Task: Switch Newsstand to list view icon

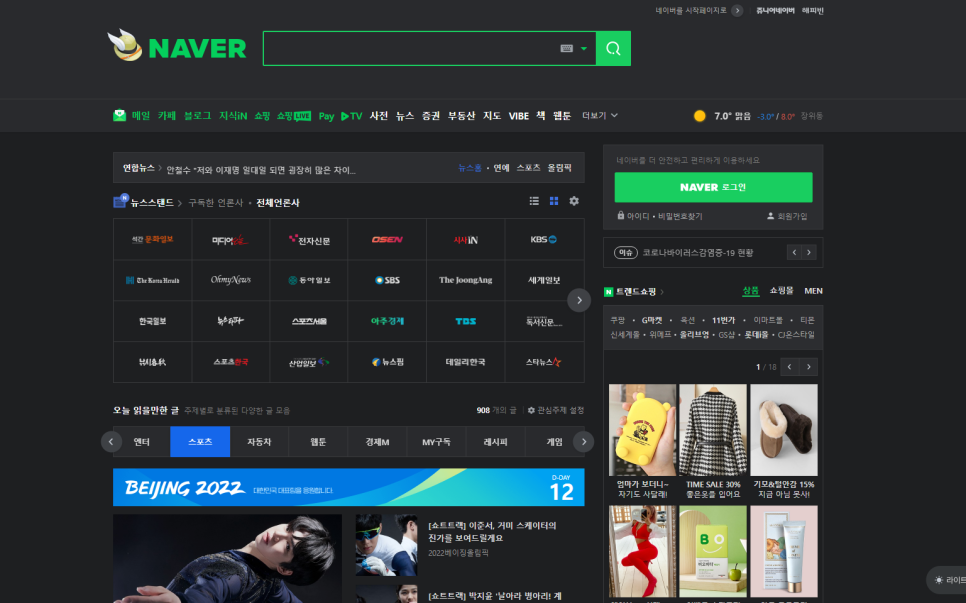Action: [534, 201]
